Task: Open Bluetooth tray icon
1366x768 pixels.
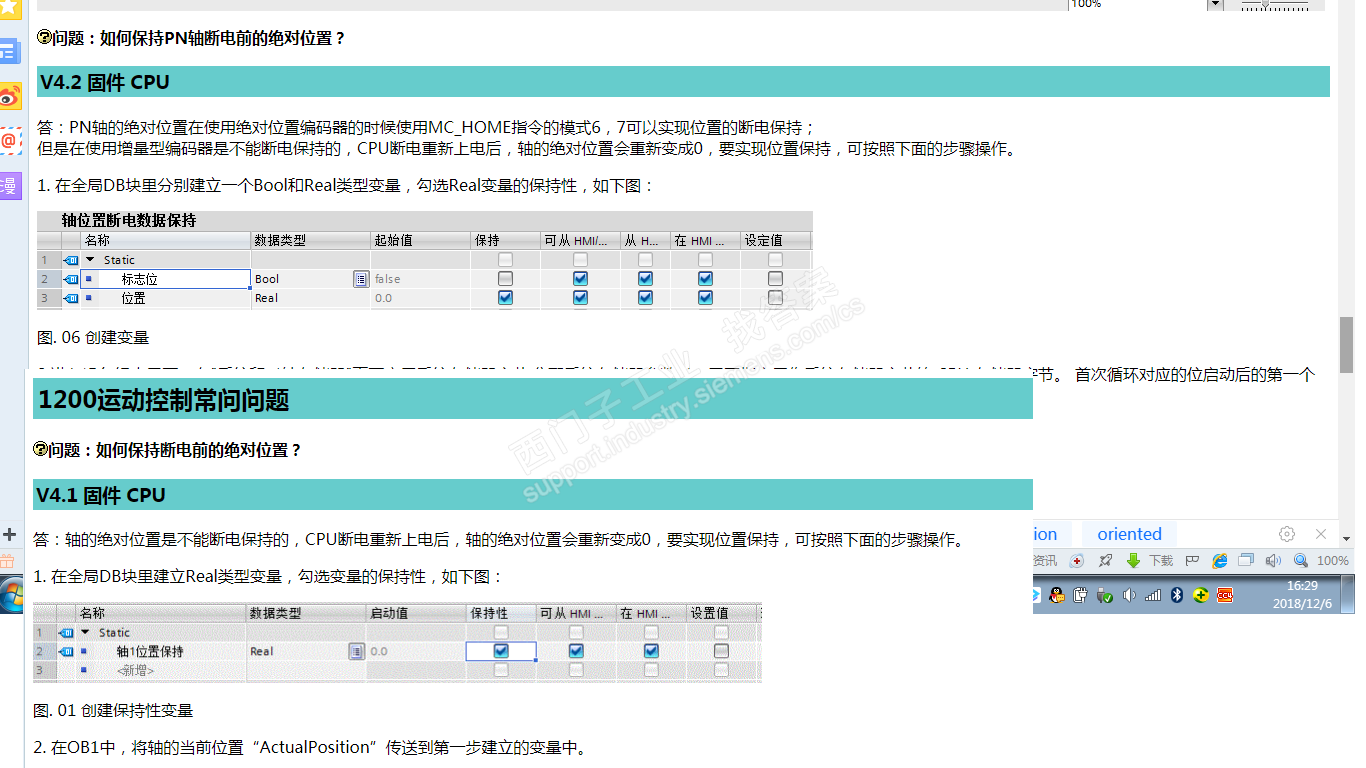Action: 1177,595
